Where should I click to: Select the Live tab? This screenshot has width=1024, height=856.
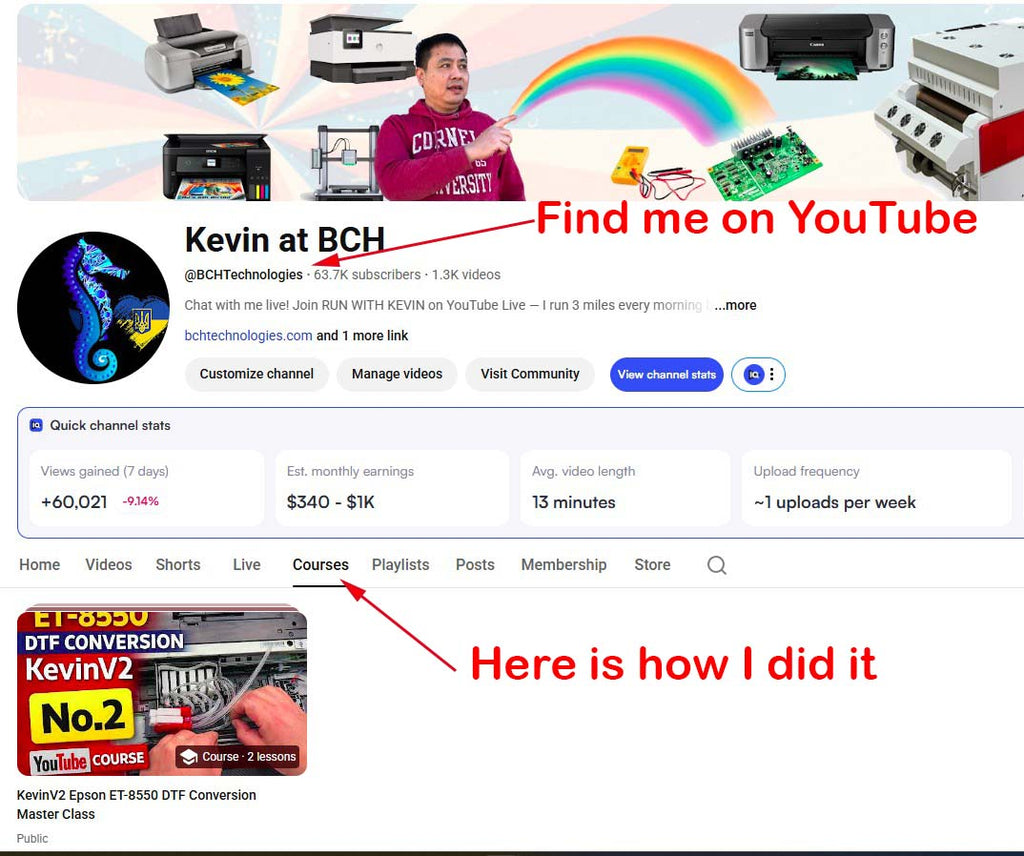point(246,565)
